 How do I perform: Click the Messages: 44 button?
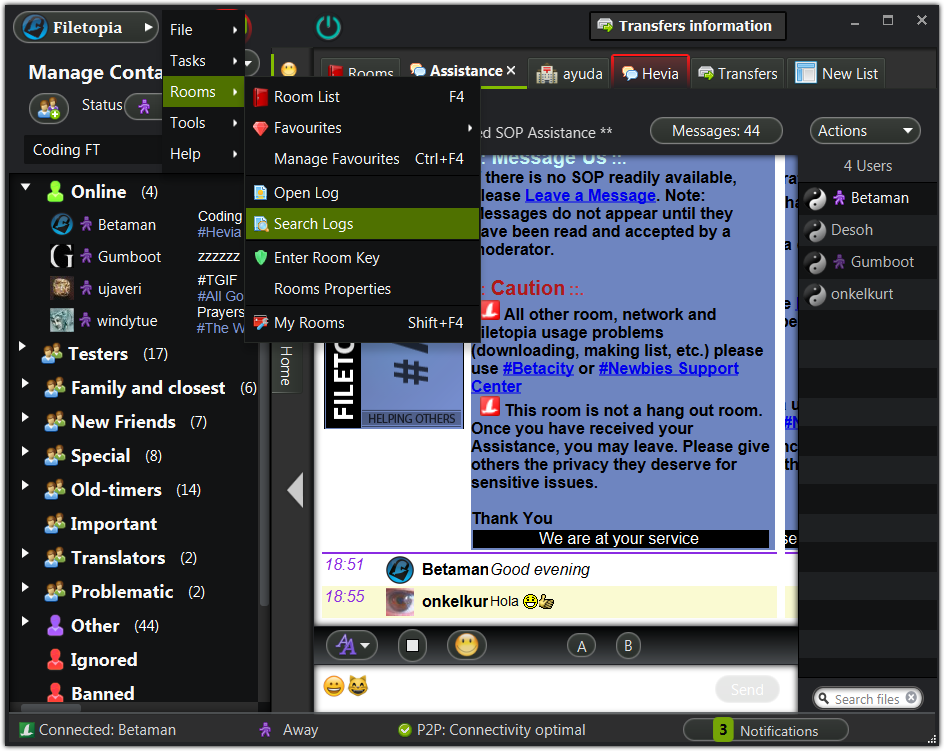click(x=716, y=131)
